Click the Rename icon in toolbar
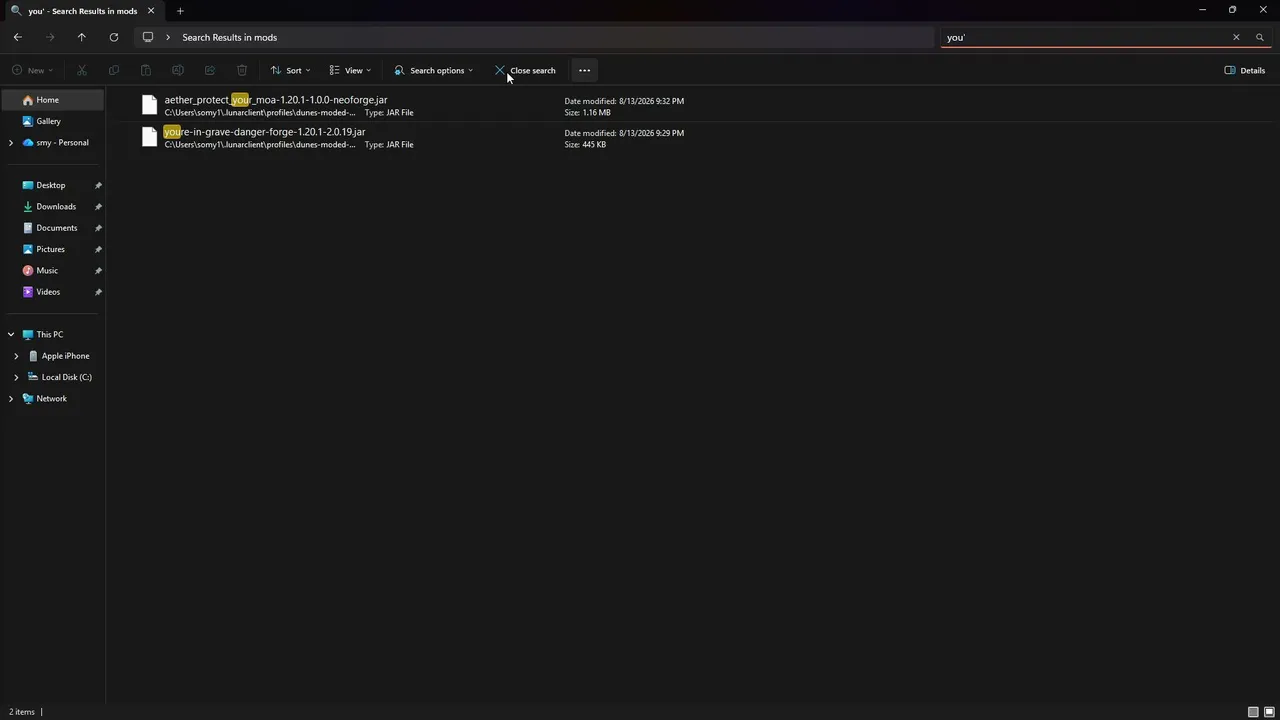The height and width of the screenshot is (720, 1280). click(x=178, y=70)
